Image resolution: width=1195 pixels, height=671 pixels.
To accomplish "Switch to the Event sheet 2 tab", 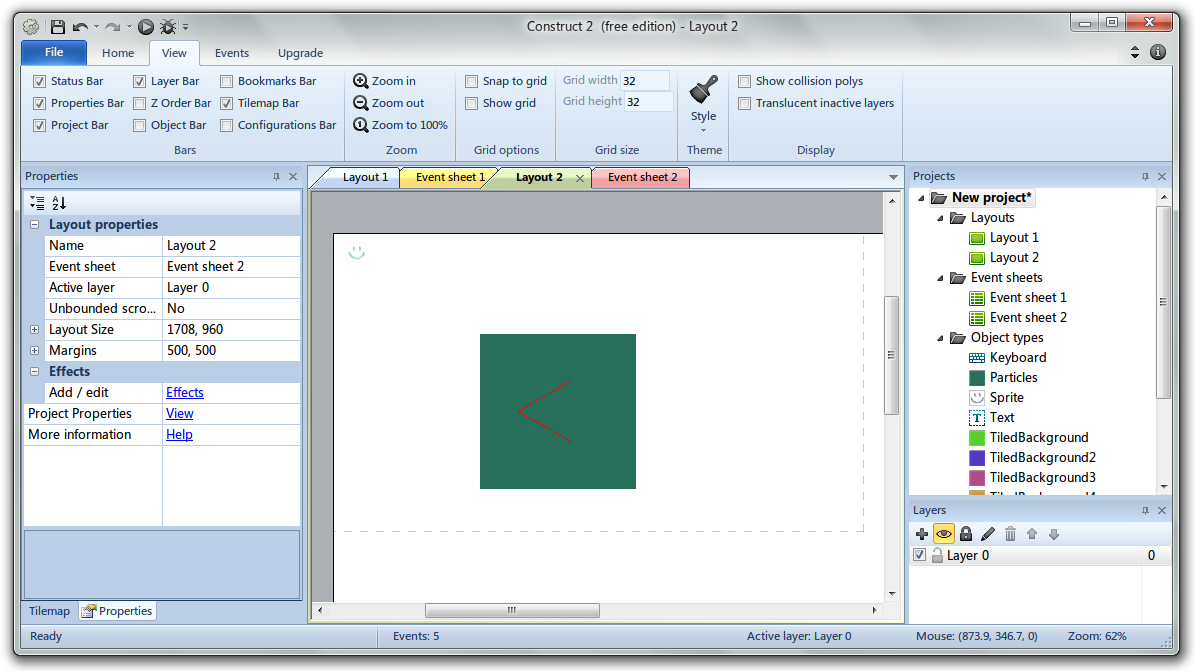I will coord(640,176).
